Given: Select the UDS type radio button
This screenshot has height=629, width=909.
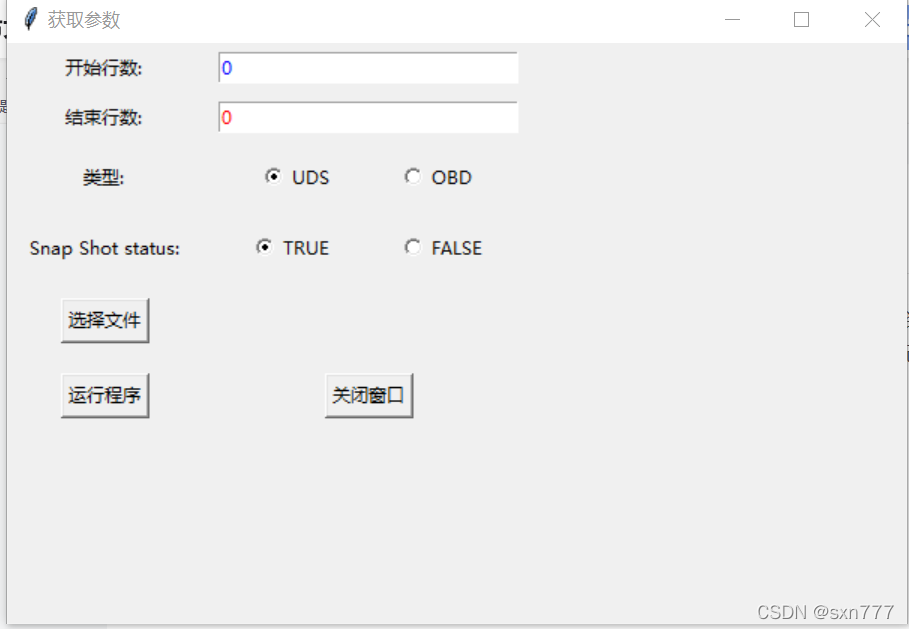Looking at the screenshot, I should (273, 176).
